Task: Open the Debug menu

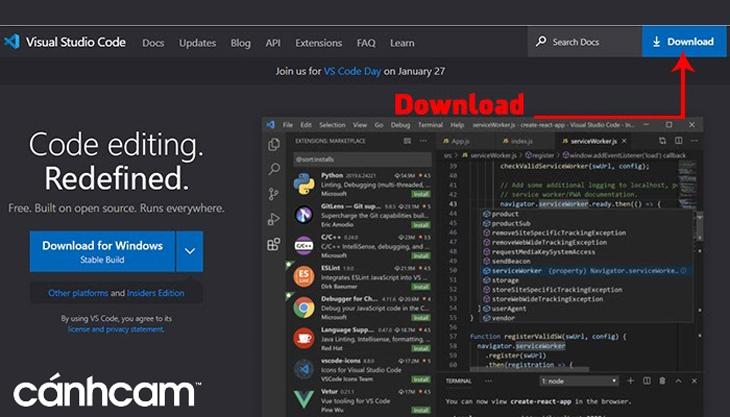Action: [400, 125]
